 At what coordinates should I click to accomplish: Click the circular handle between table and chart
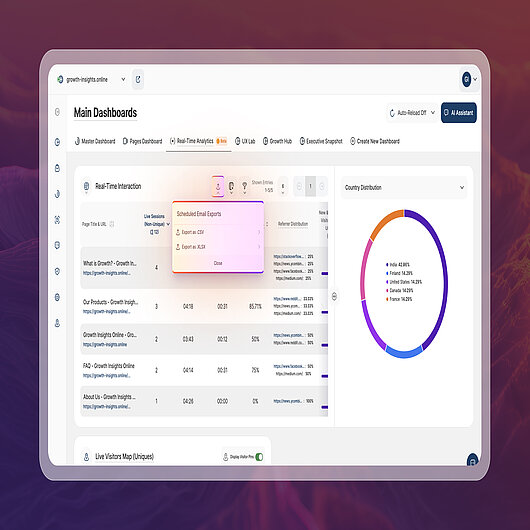[x=334, y=296]
